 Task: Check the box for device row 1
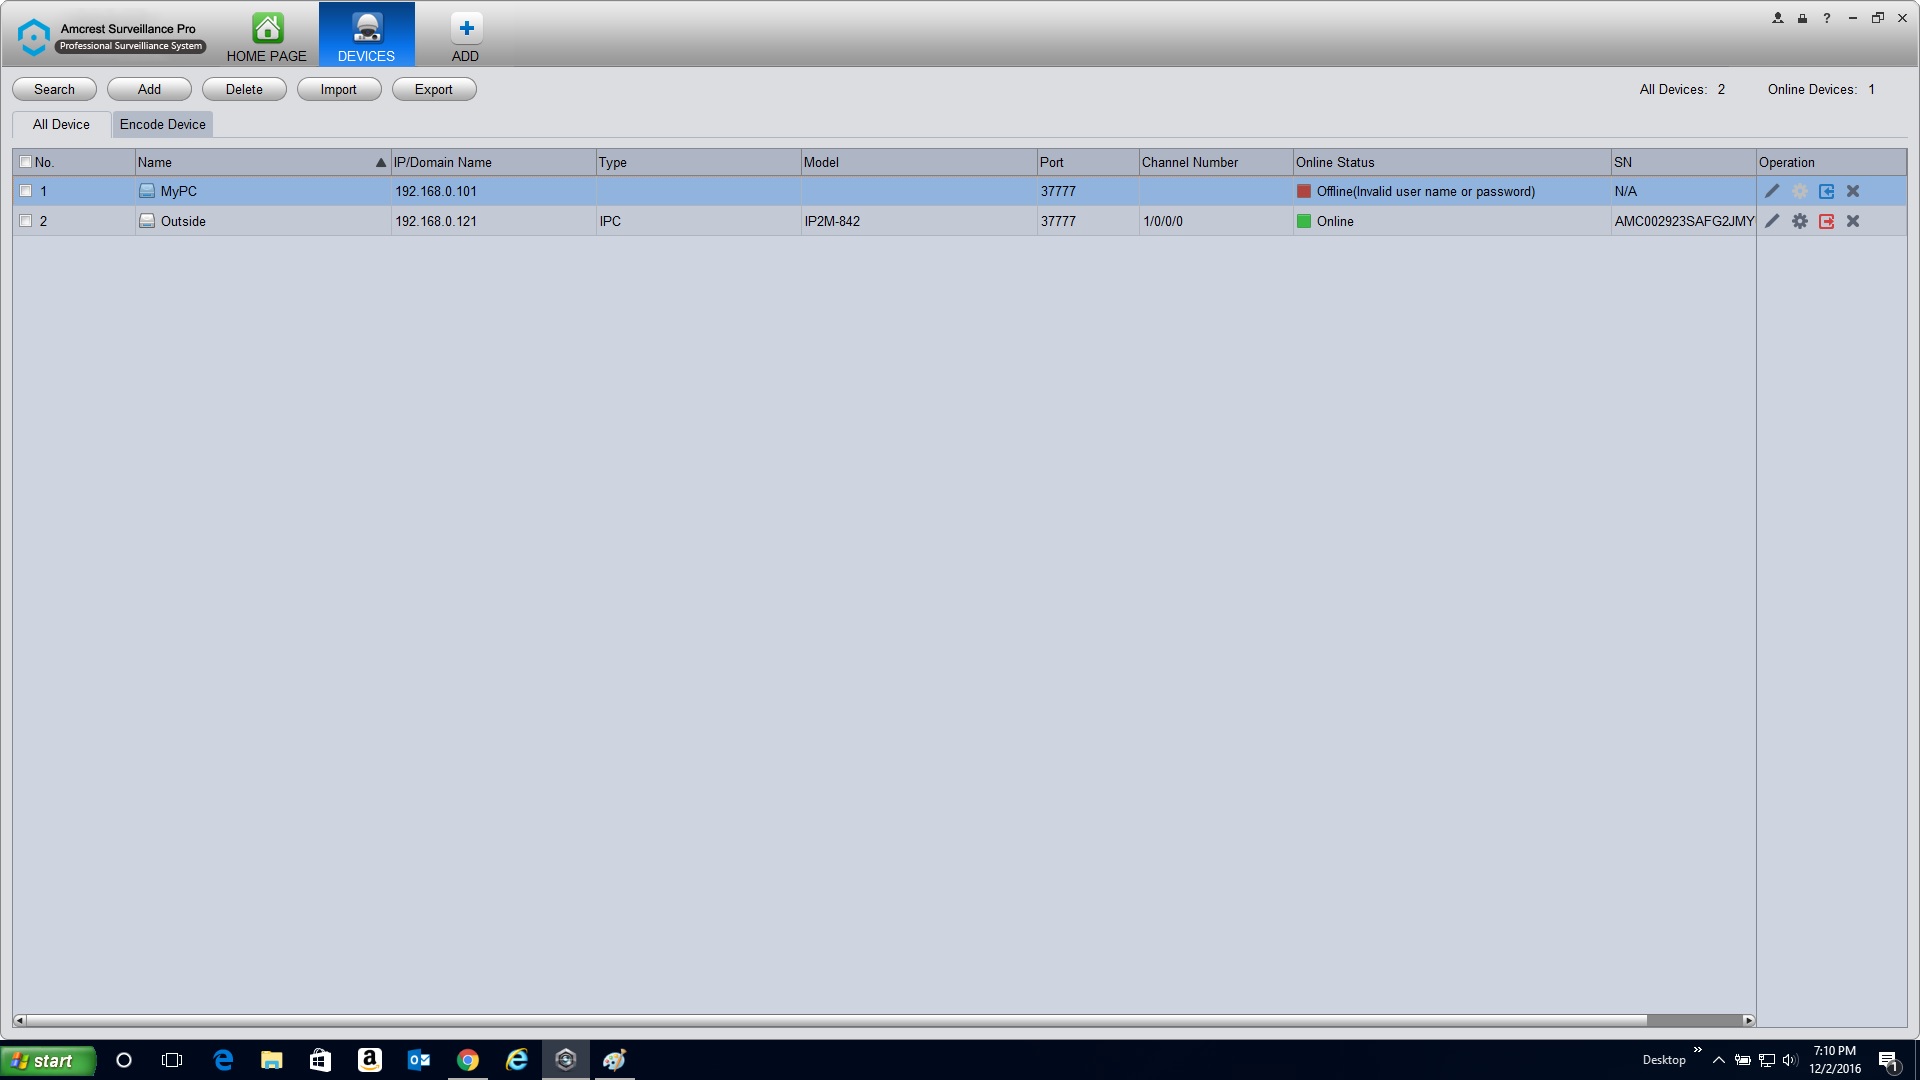point(26,191)
